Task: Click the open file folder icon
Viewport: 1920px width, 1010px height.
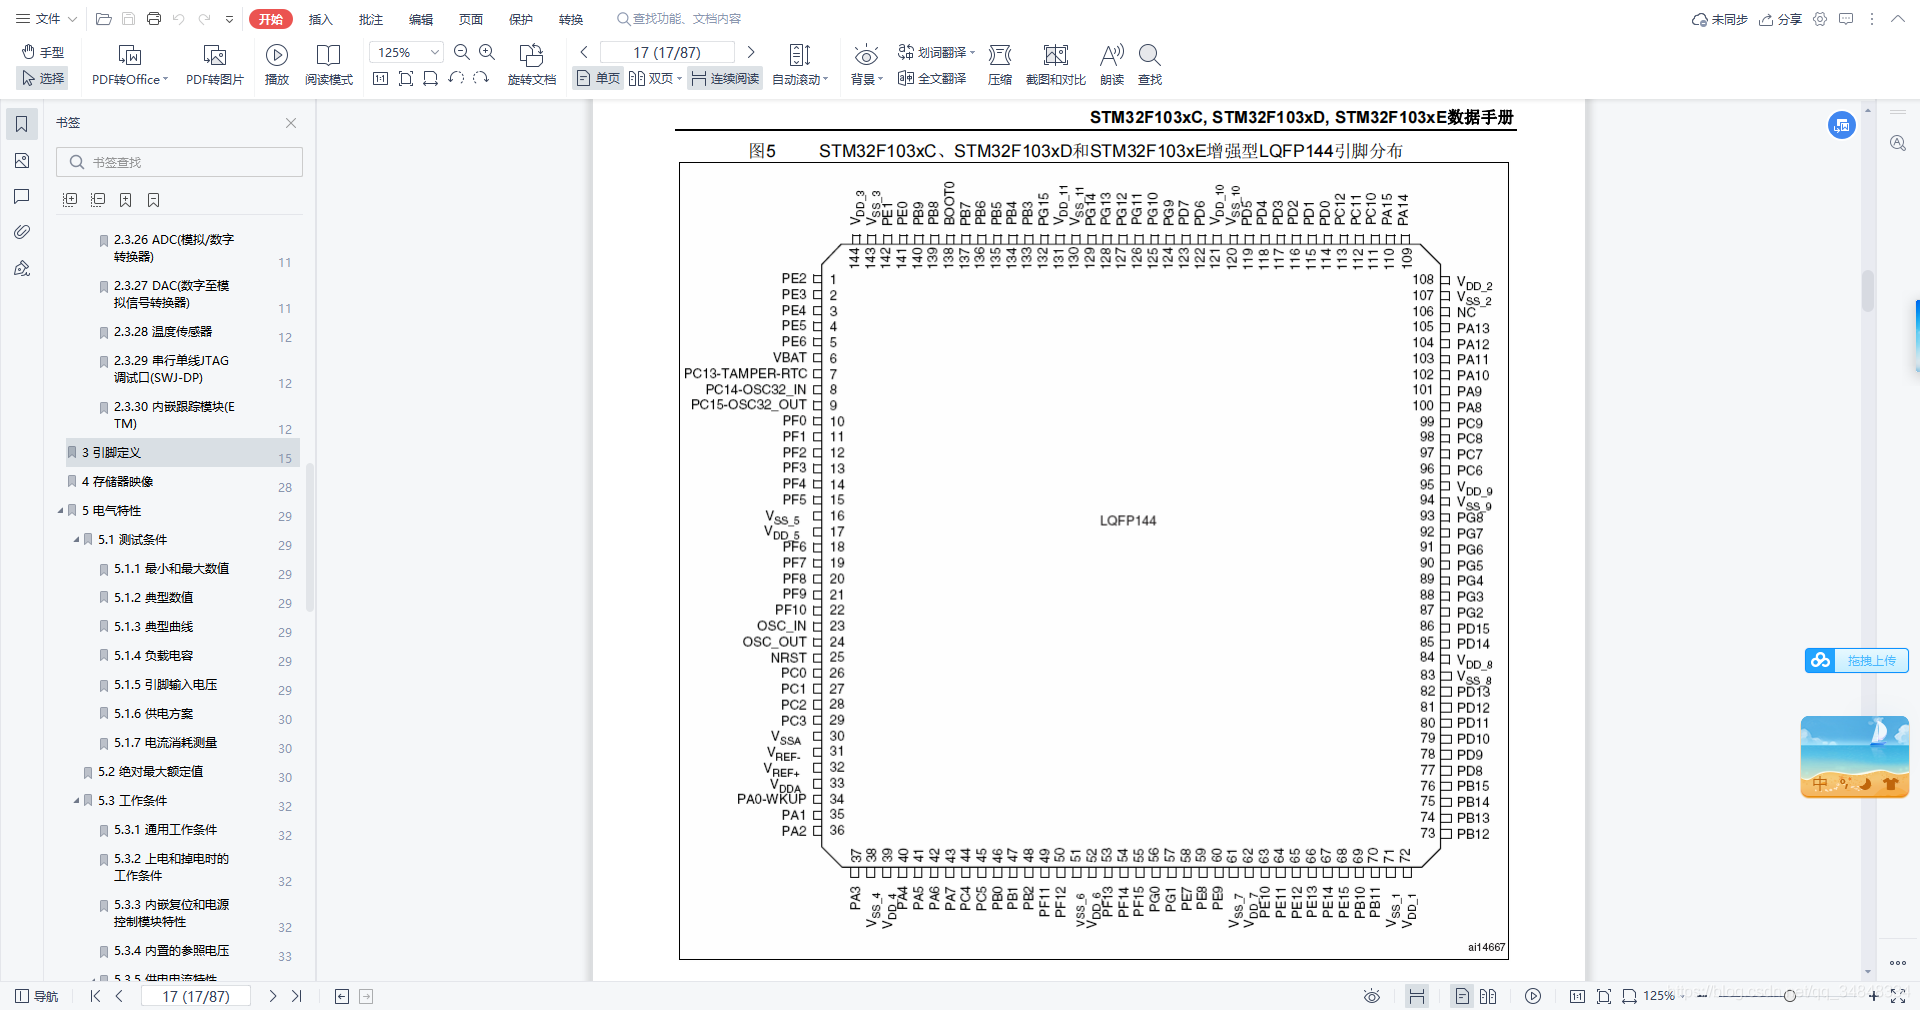Action: pos(103,19)
